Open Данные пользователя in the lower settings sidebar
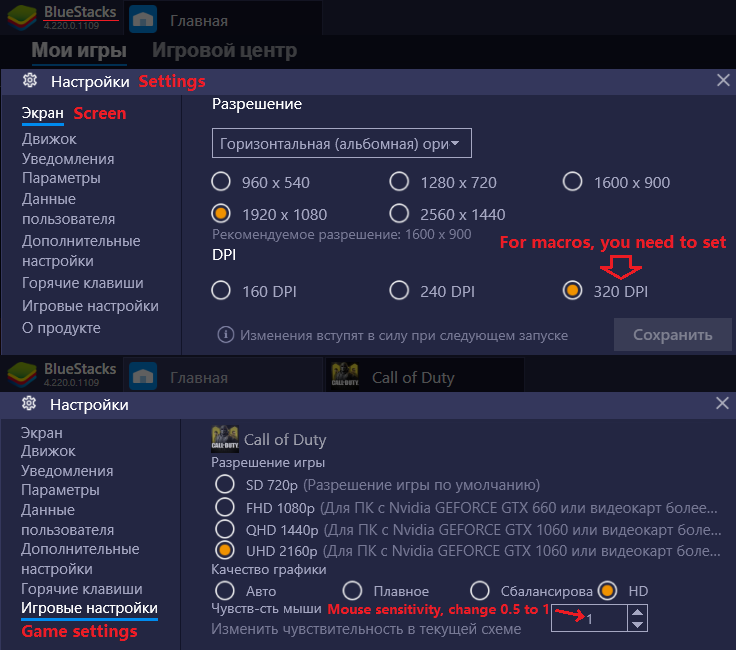736x650 pixels. point(68,520)
